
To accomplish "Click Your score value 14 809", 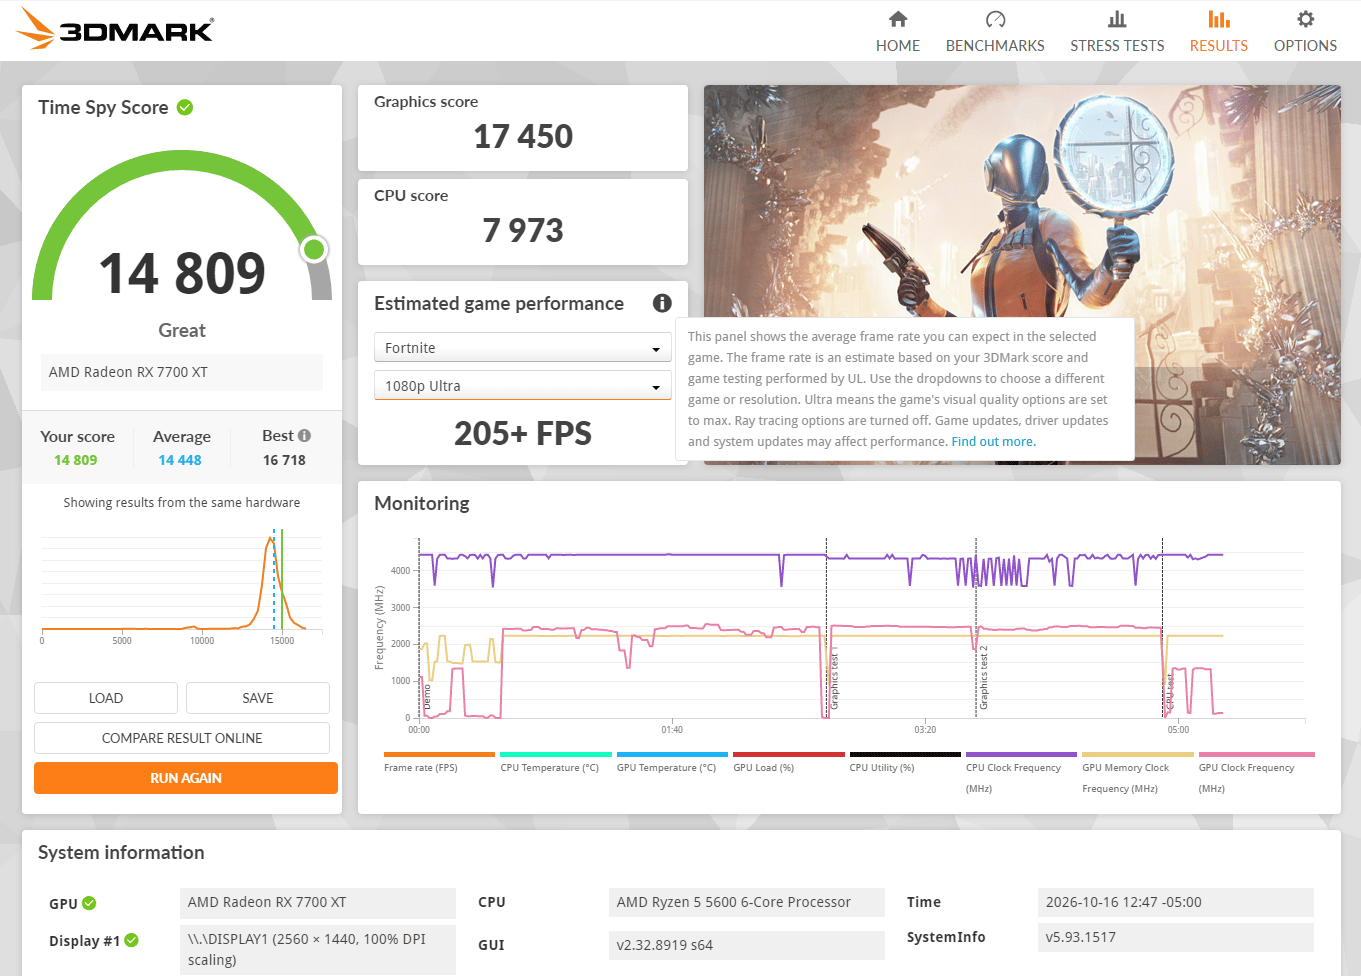I will pos(76,460).
